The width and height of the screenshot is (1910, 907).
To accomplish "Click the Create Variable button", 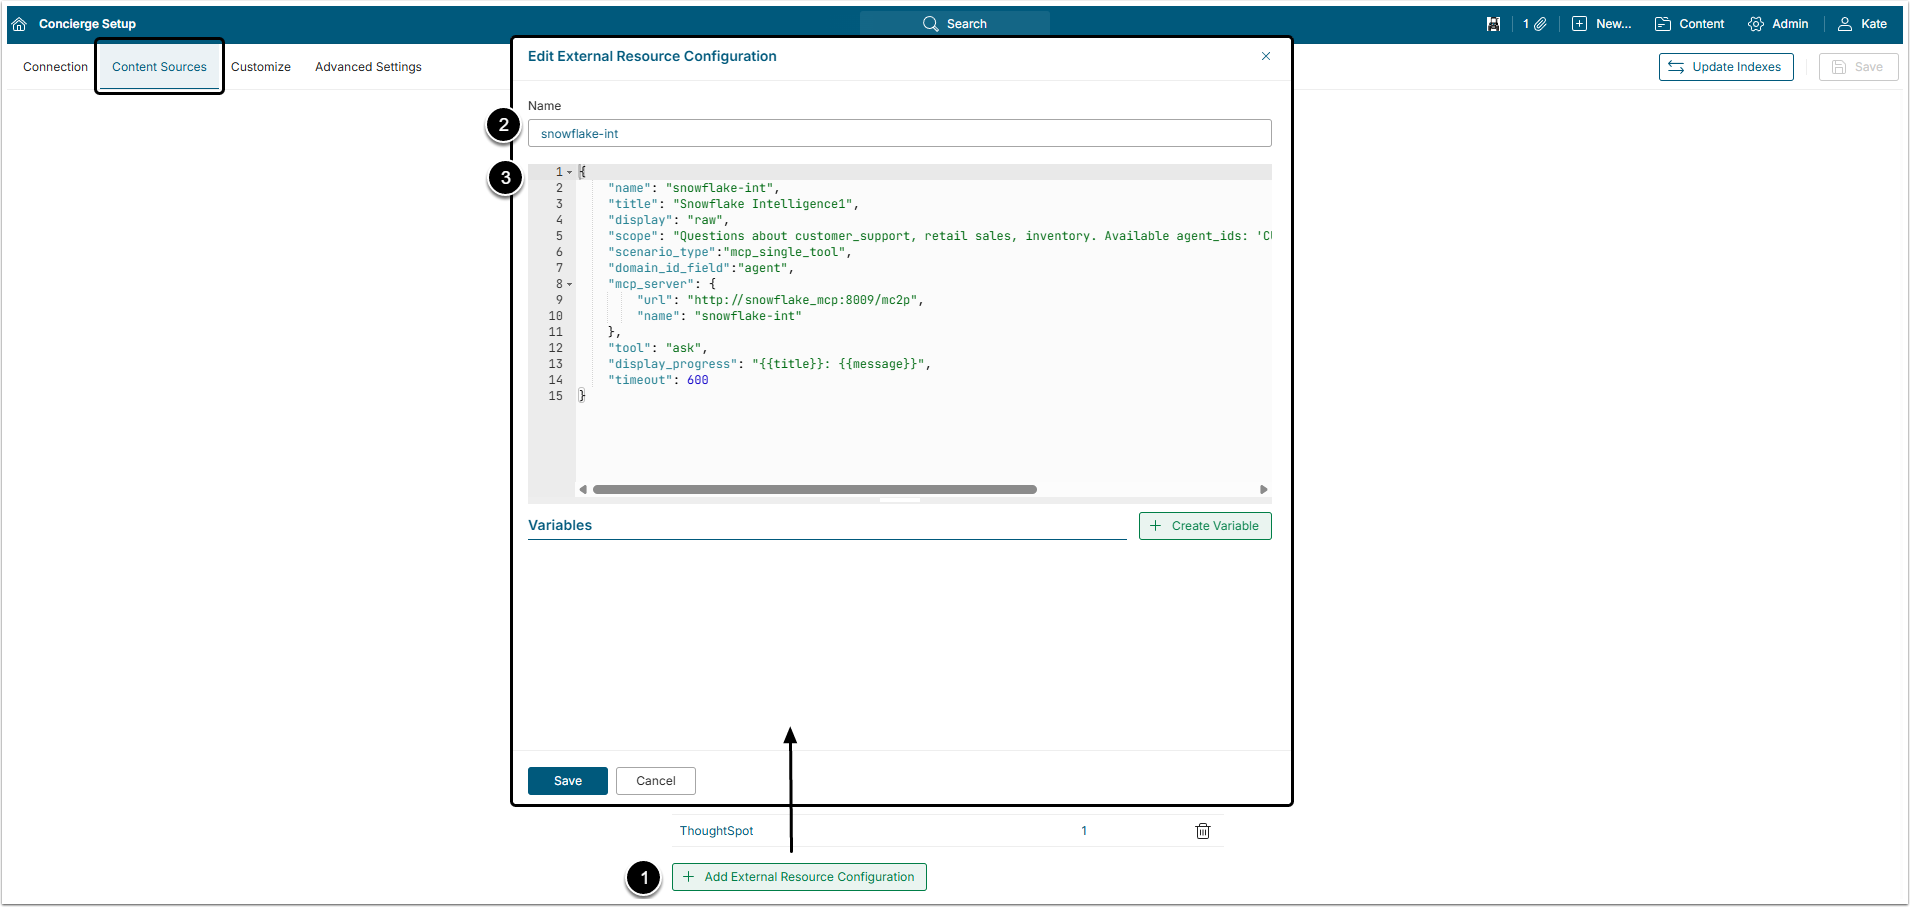I will coord(1204,526).
